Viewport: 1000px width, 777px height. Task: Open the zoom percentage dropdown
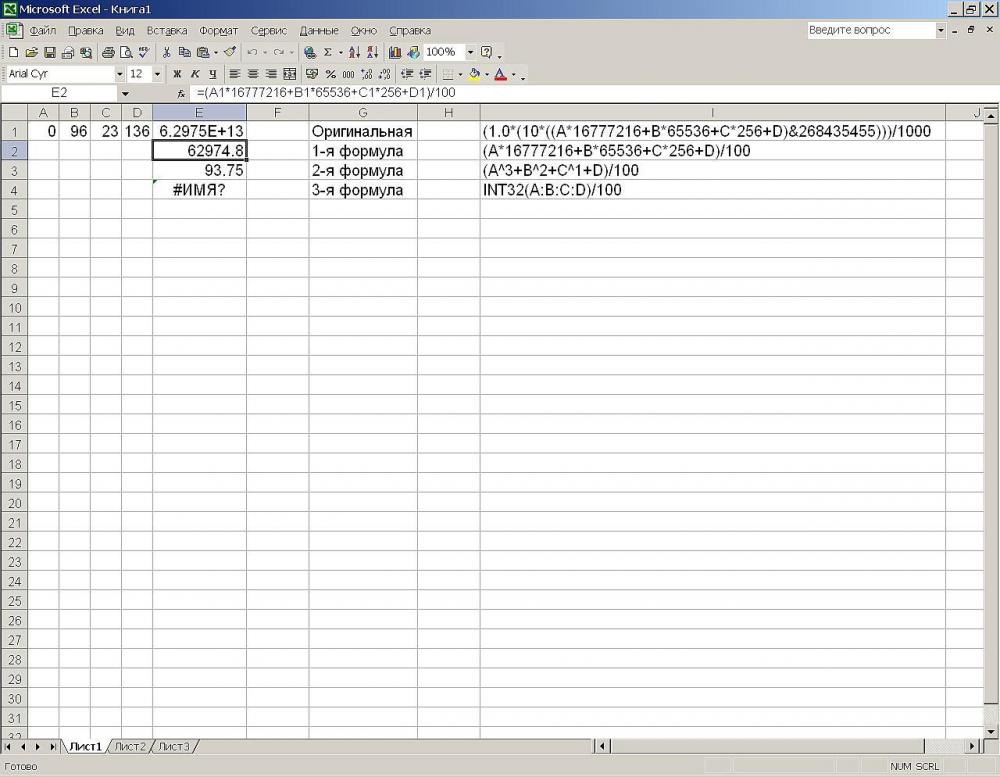(x=471, y=52)
